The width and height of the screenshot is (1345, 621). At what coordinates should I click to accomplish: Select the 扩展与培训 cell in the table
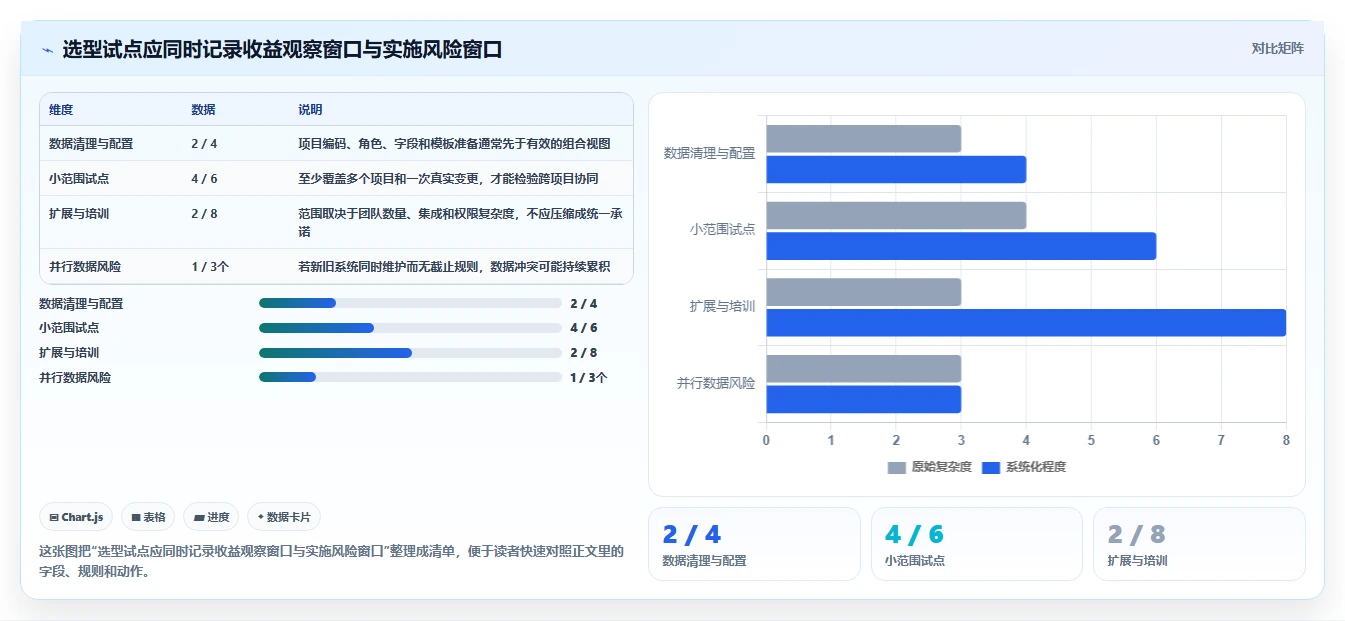(x=79, y=213)
